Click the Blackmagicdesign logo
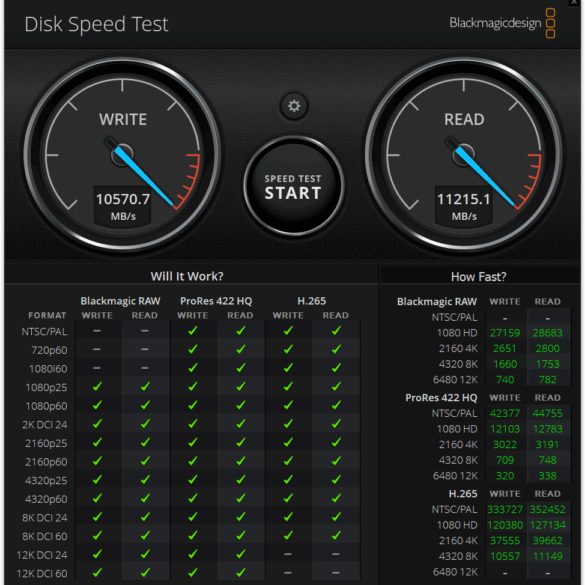 point(502,23)
